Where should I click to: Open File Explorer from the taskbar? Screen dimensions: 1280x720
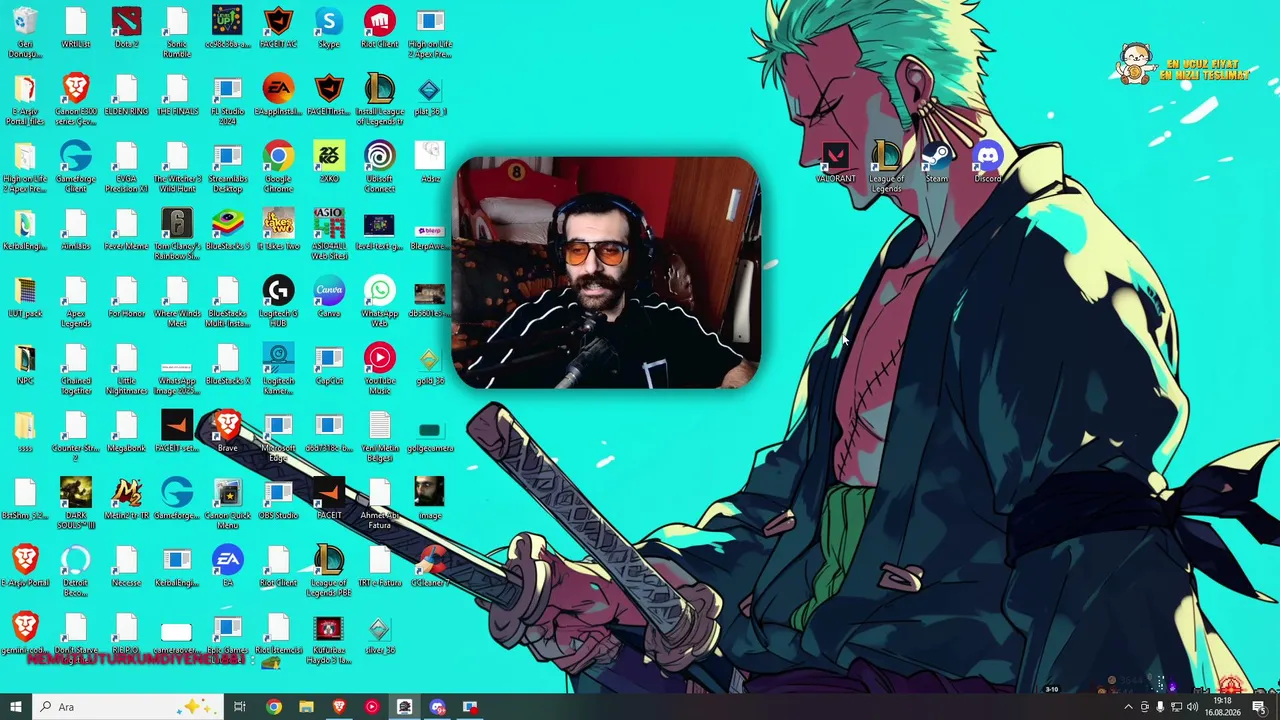click(306, 707)
